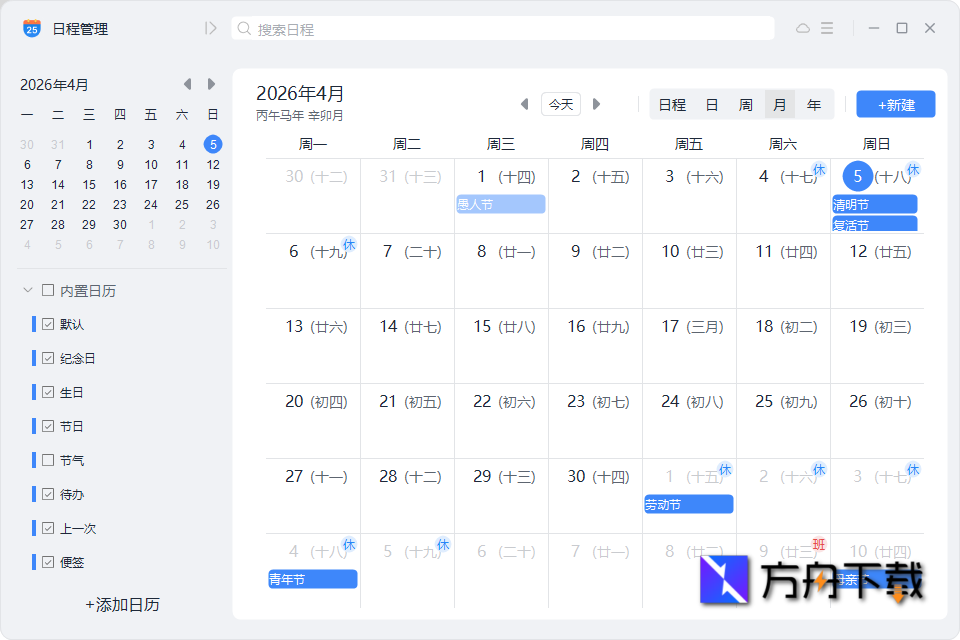Select the highlighted date 5 circle

click(x=857, y=176)
